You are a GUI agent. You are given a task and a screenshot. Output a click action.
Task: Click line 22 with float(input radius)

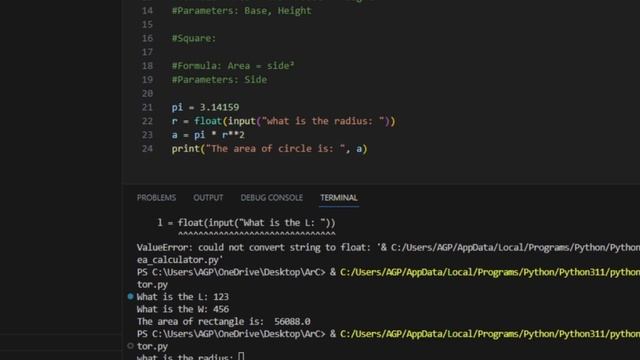click(283, 121)
